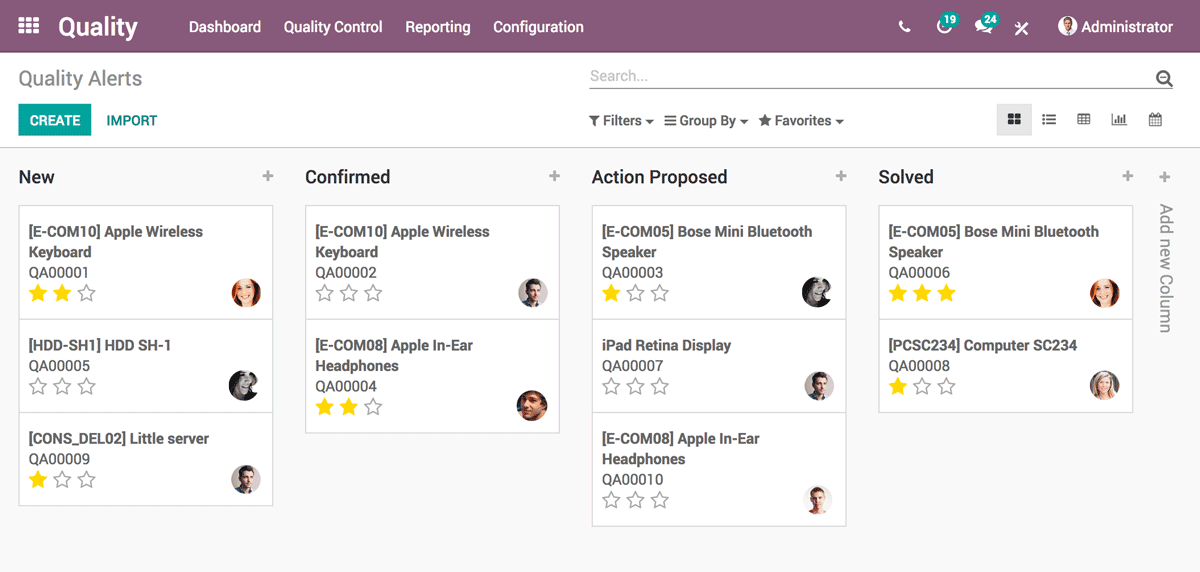Click search magnifier icon

(x=1164, y=78)
